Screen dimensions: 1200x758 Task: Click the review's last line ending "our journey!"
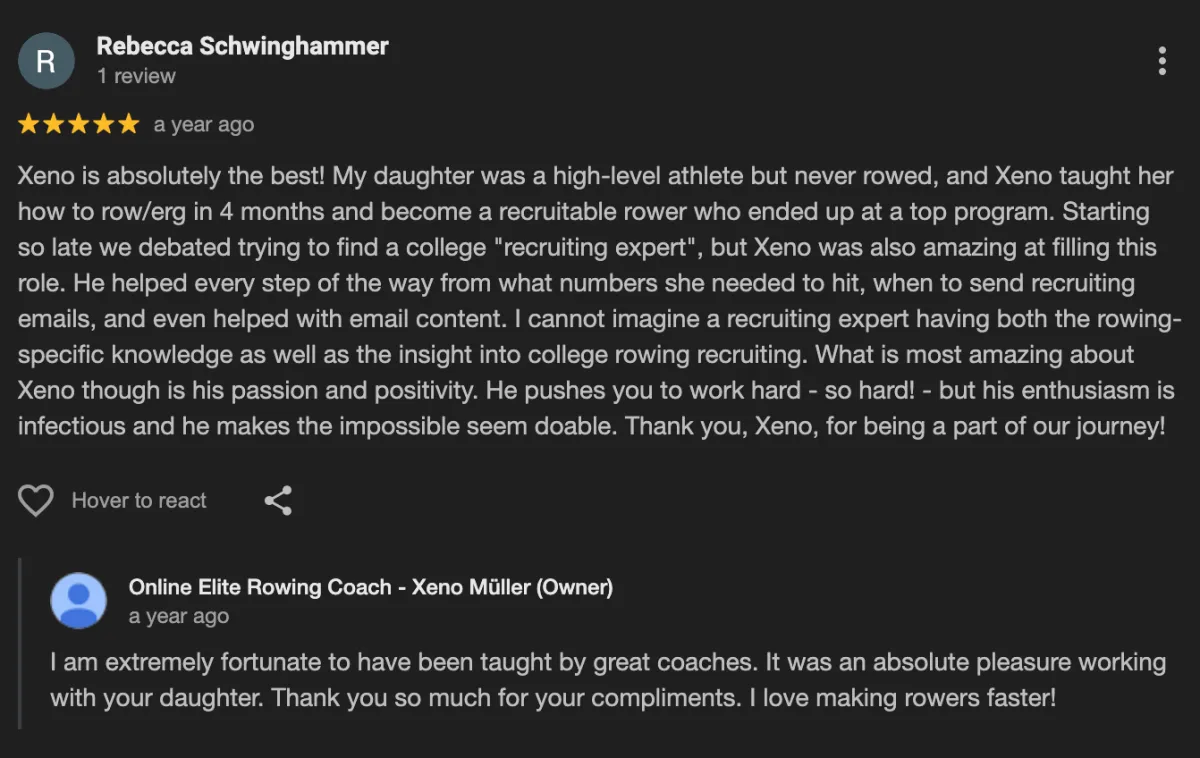pos(591,426)
